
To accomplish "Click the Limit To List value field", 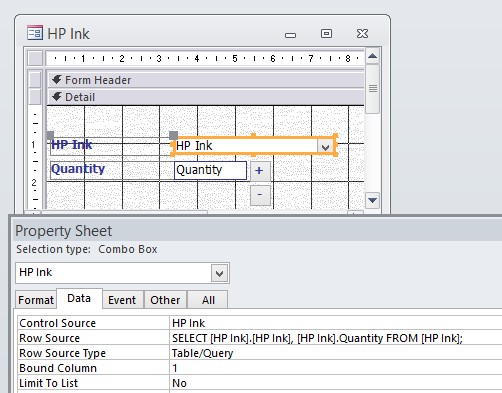I will coord(336,383).
